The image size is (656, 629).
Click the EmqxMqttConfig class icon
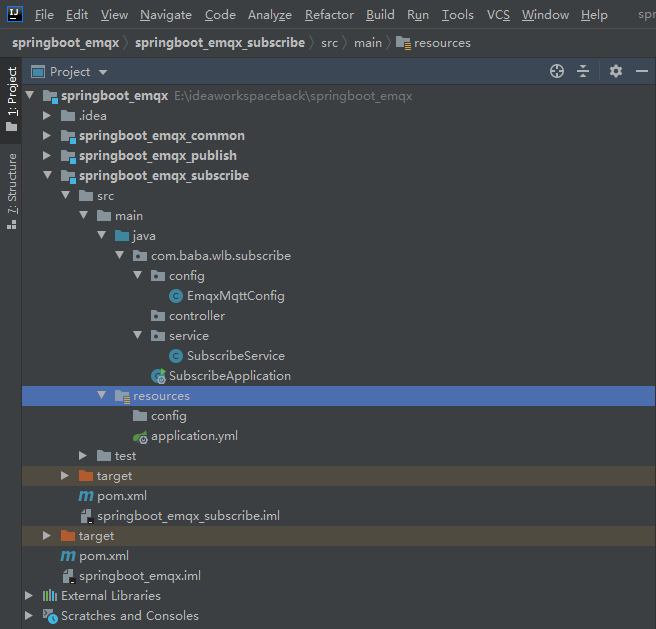click(x=176, y=296)
